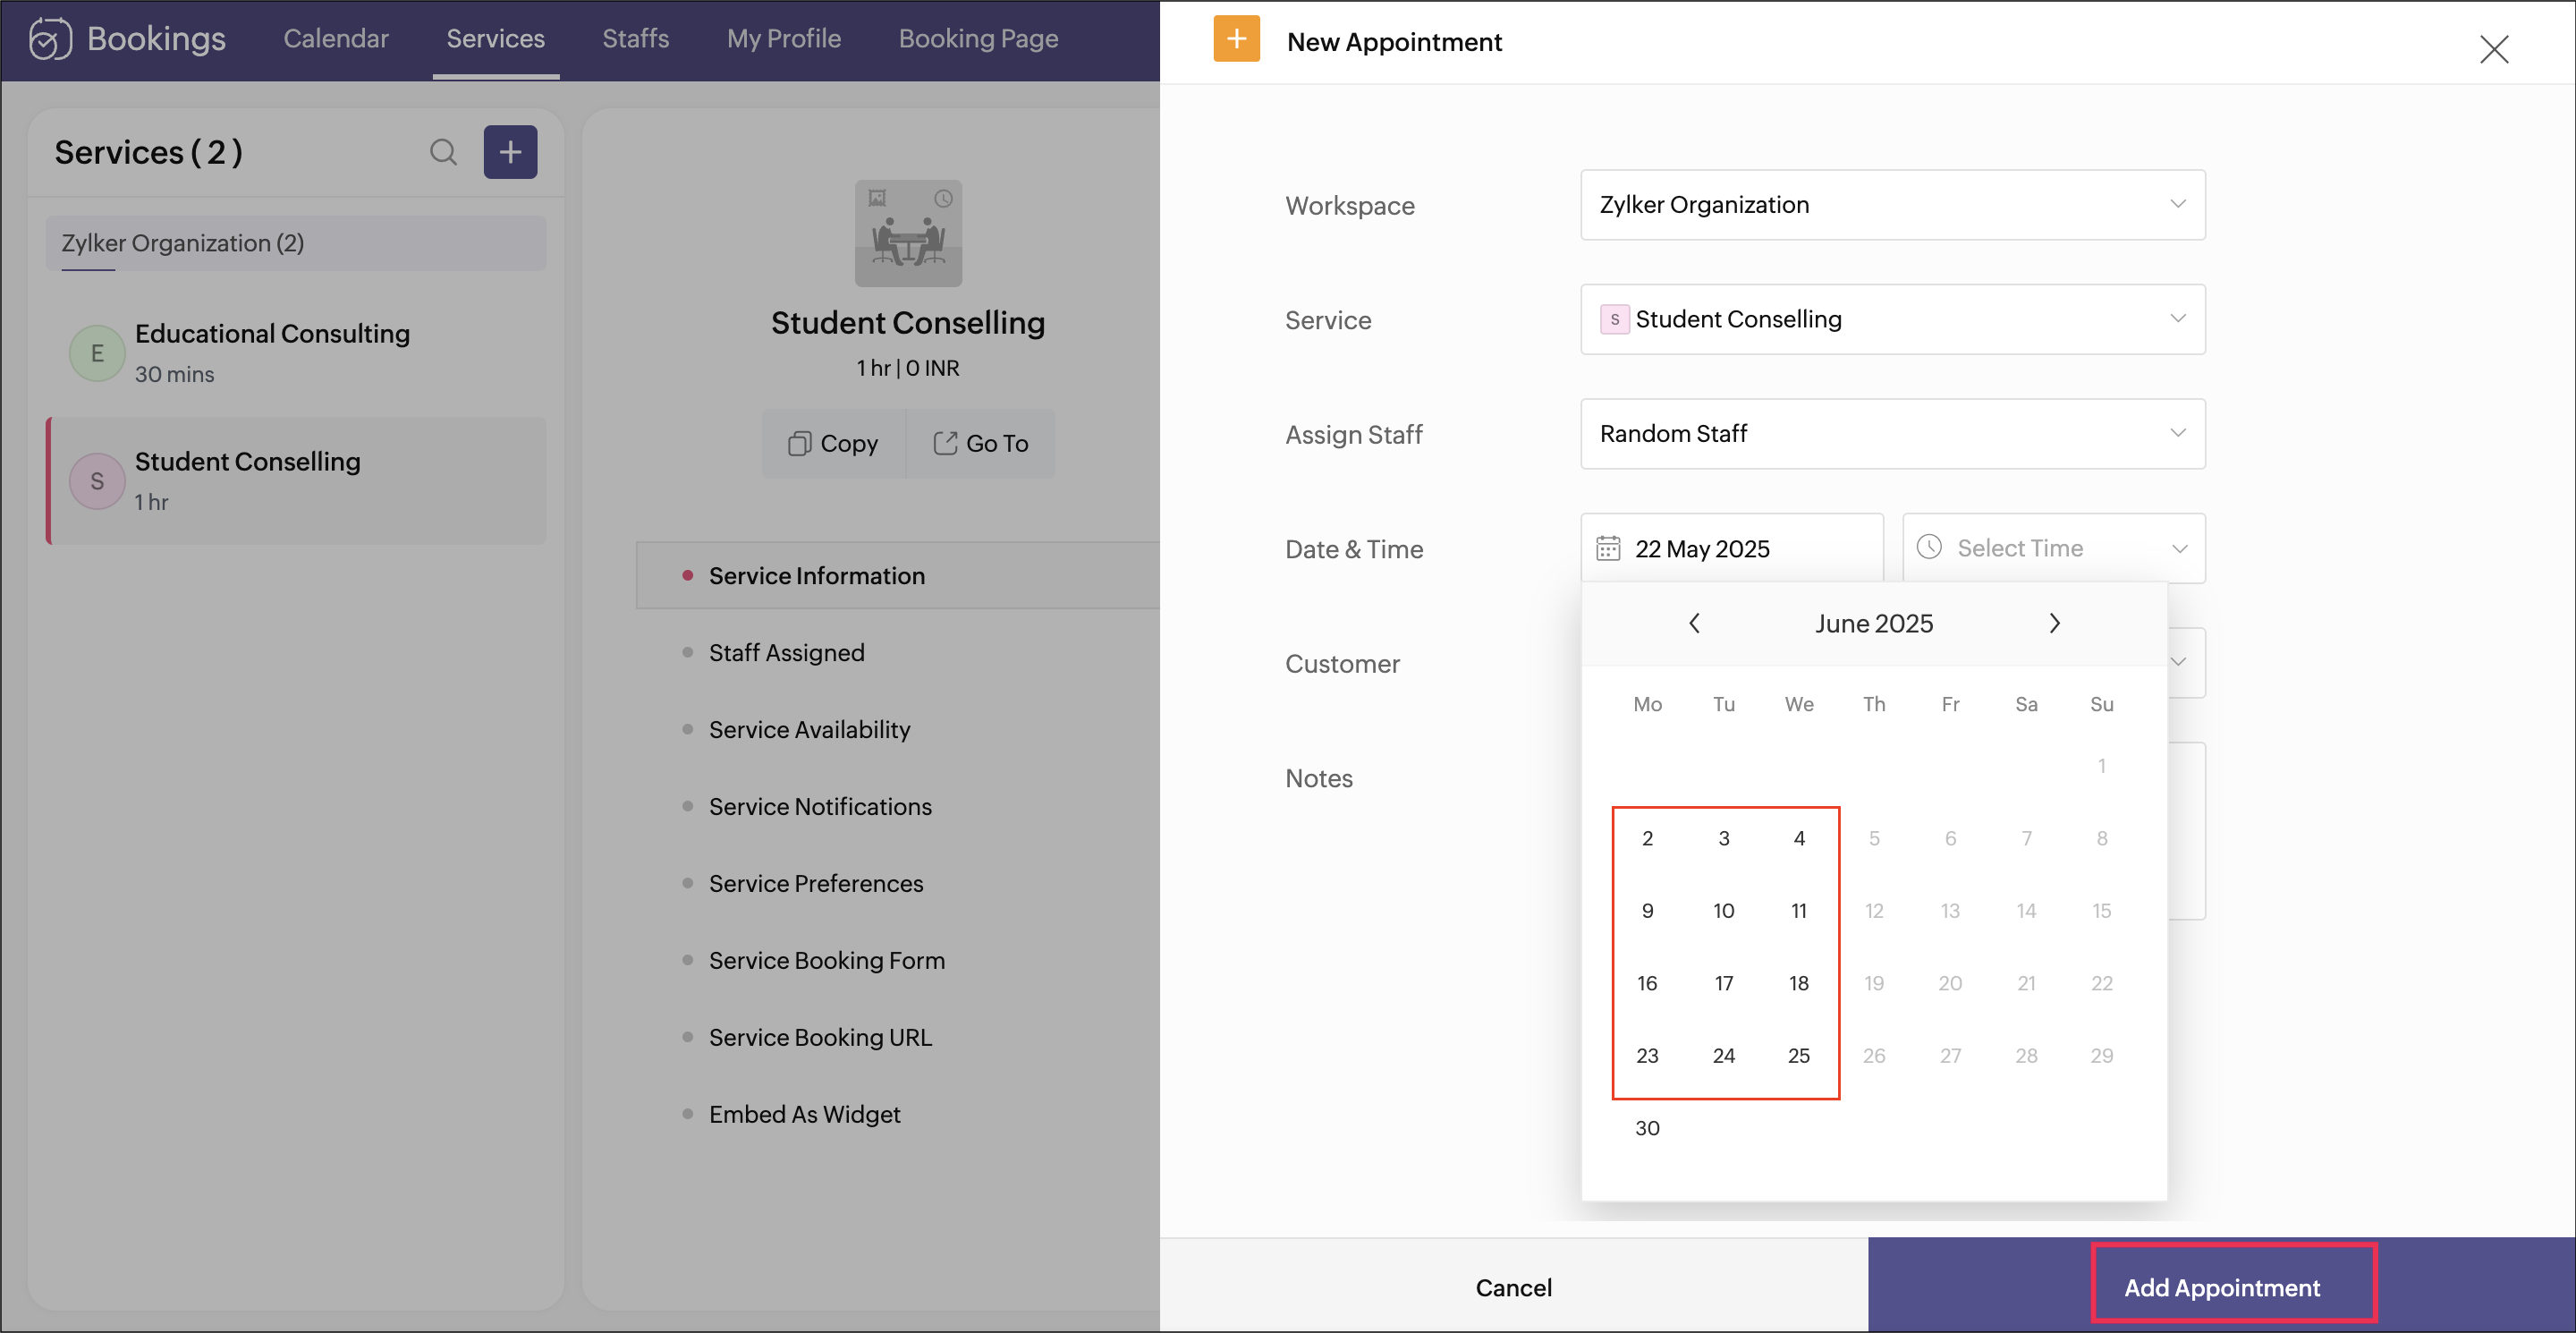Select the Student Conselling service in list

297,481
